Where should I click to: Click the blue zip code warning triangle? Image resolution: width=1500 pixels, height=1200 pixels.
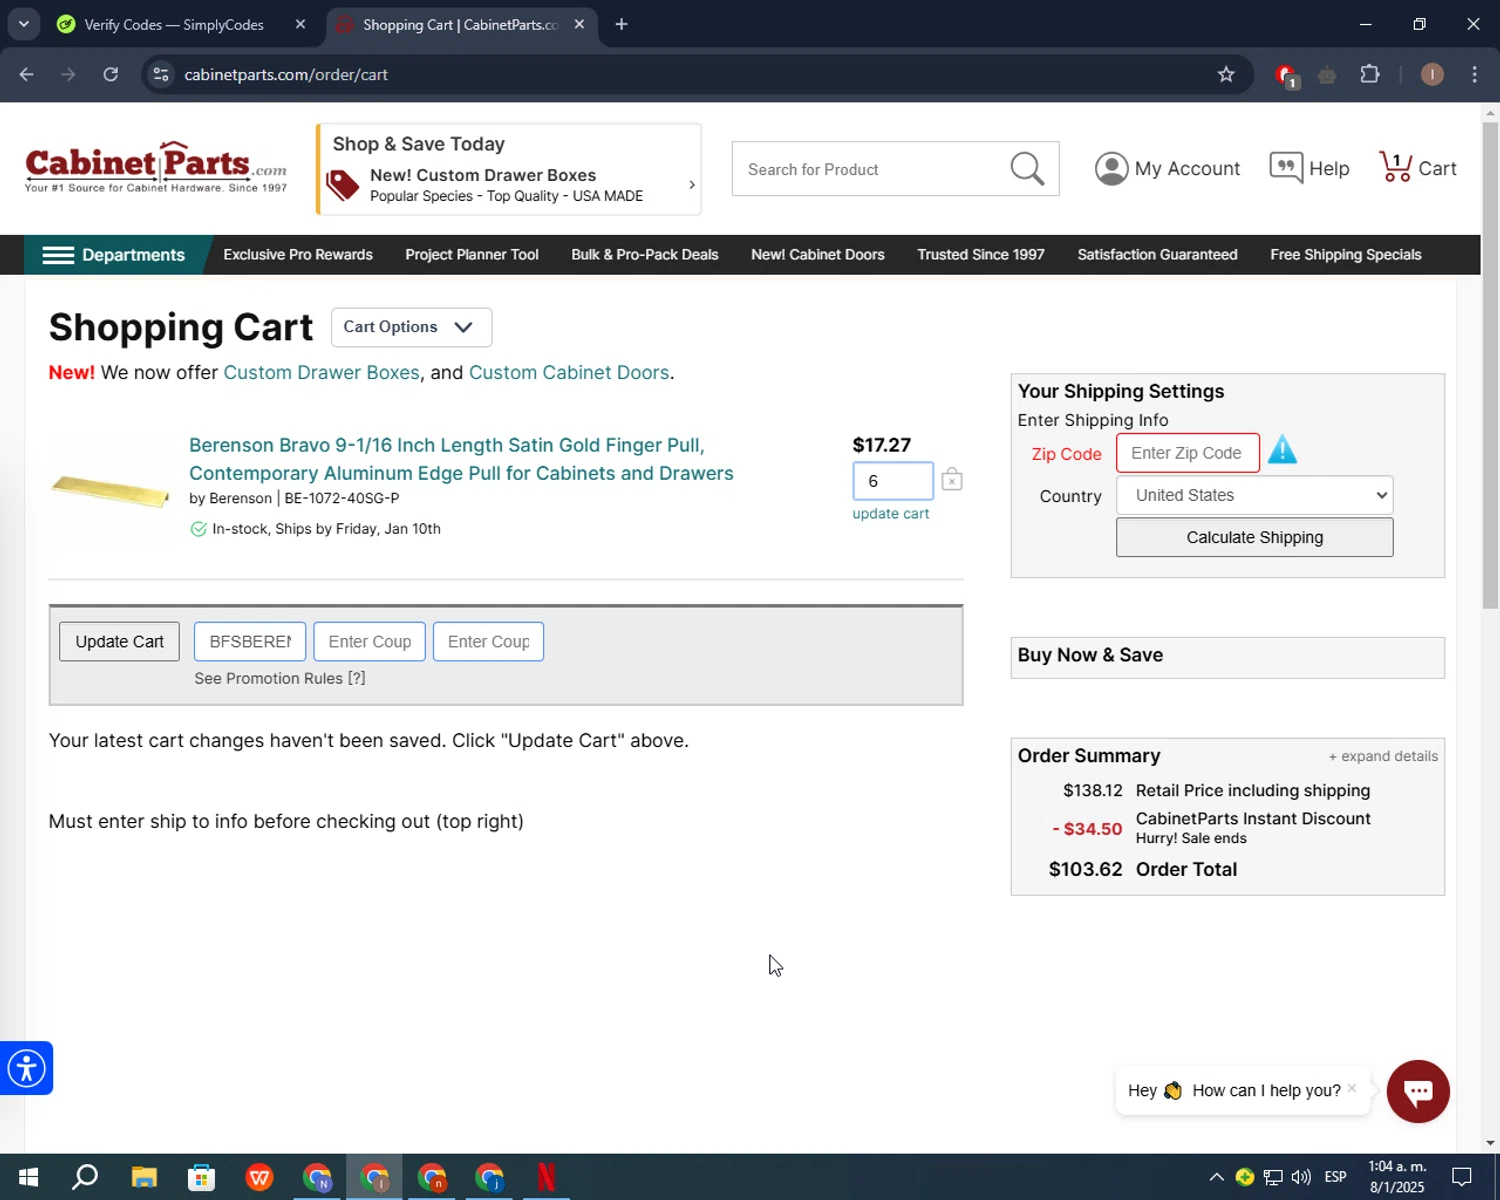tap(1282, 451)
